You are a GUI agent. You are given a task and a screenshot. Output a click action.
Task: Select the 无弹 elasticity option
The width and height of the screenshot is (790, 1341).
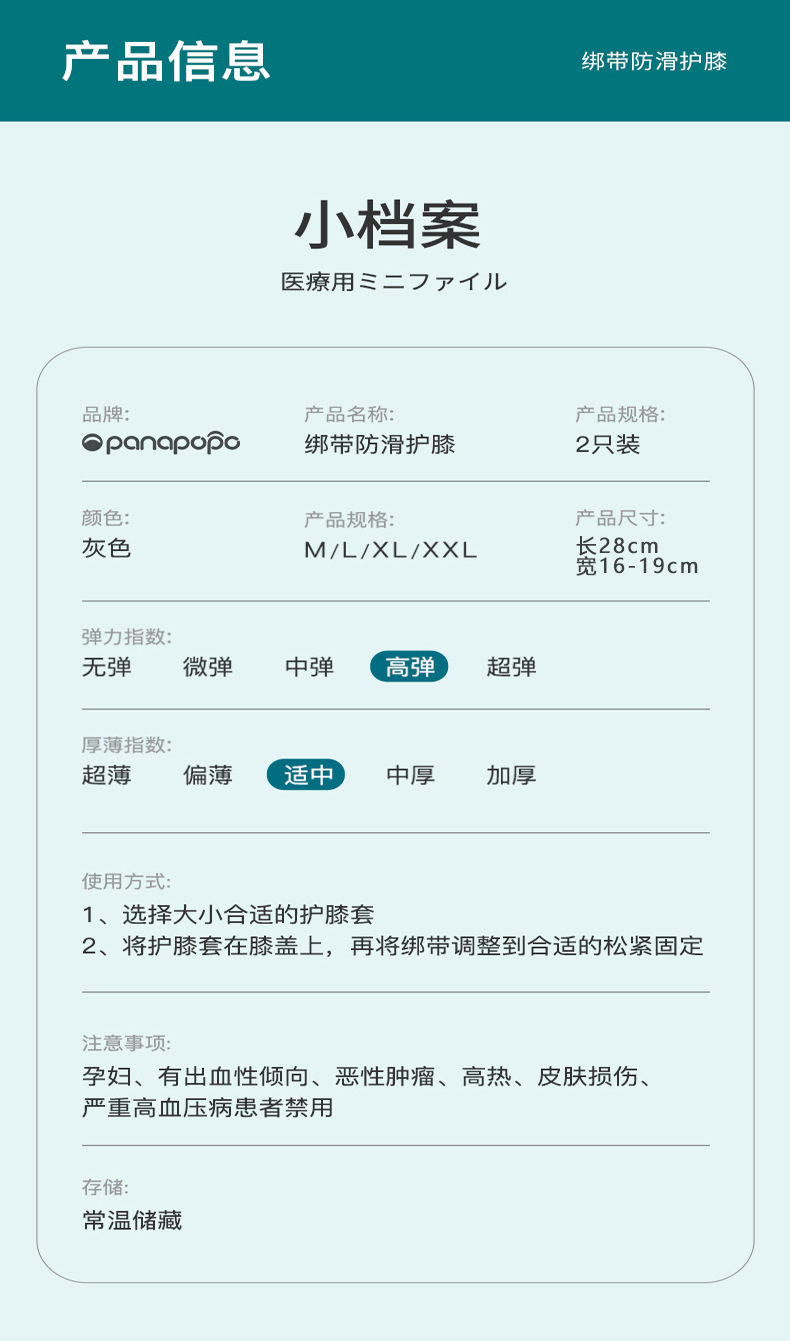point(107,667)
